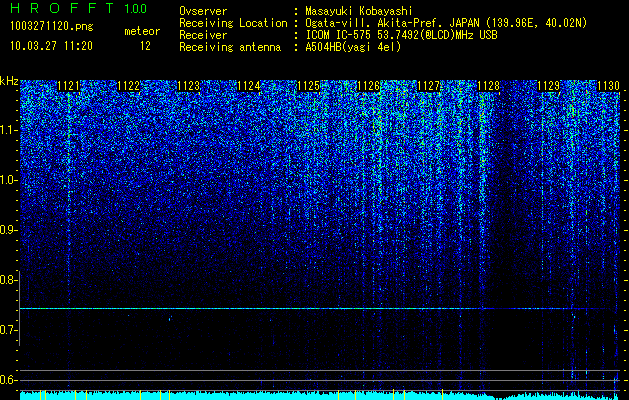Click the kHz axis unit label
This screenshot has width=629, height=400.
click(x=9, y=81)
